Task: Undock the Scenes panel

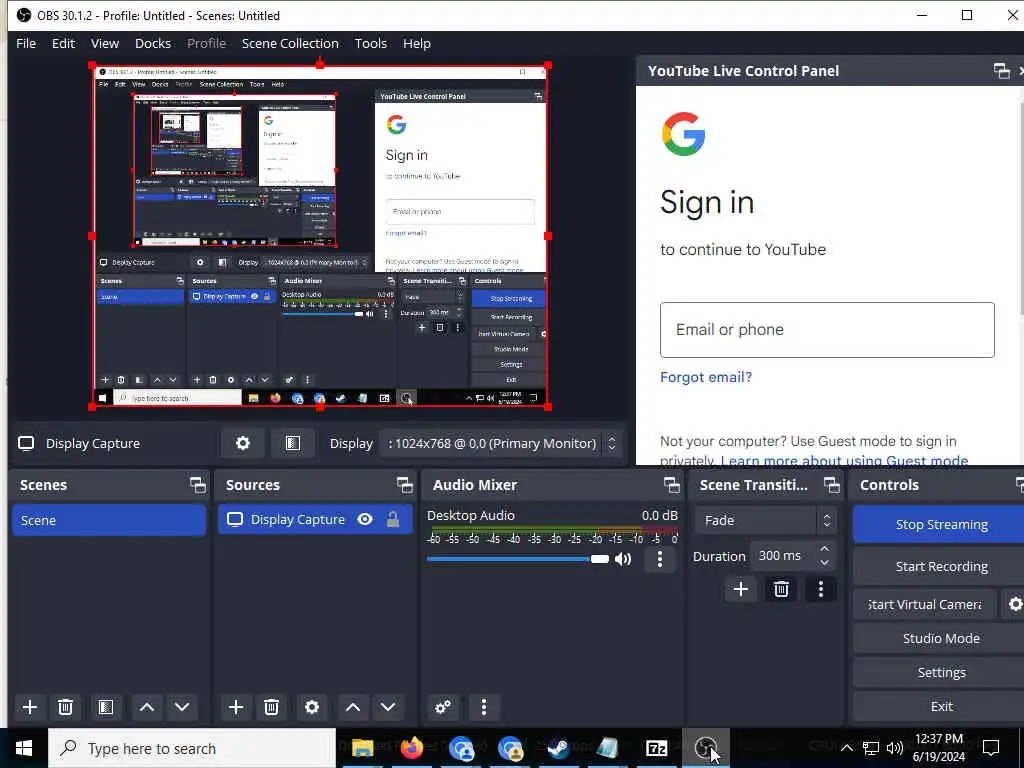Action: [198, 485]
